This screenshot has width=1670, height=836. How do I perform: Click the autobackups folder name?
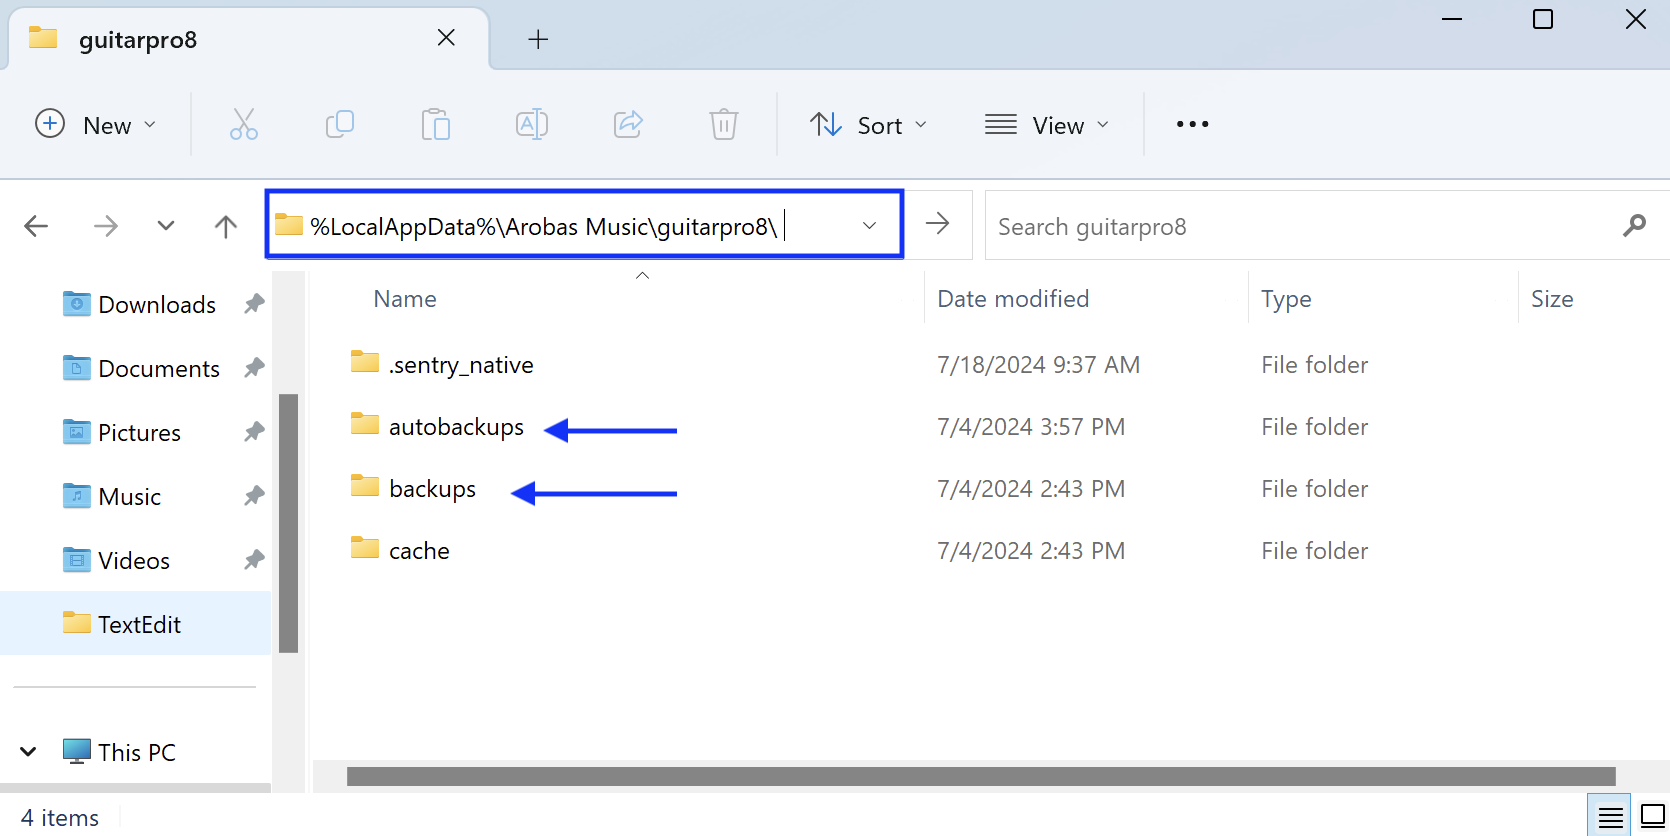[456, 427]
